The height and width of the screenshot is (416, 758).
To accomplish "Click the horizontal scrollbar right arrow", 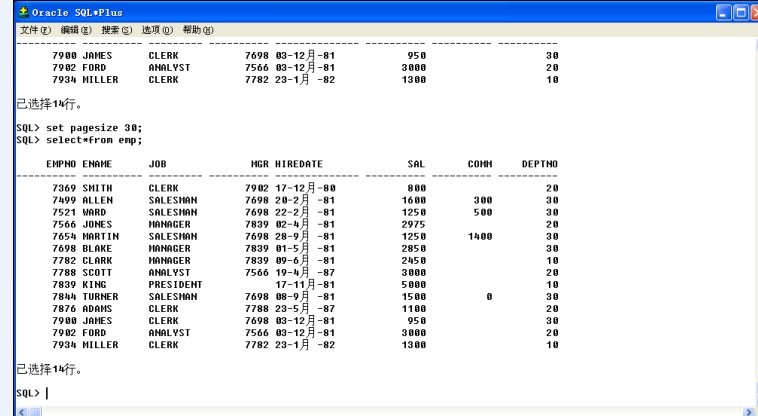I will pyautogui.click(x=750, y=412).
